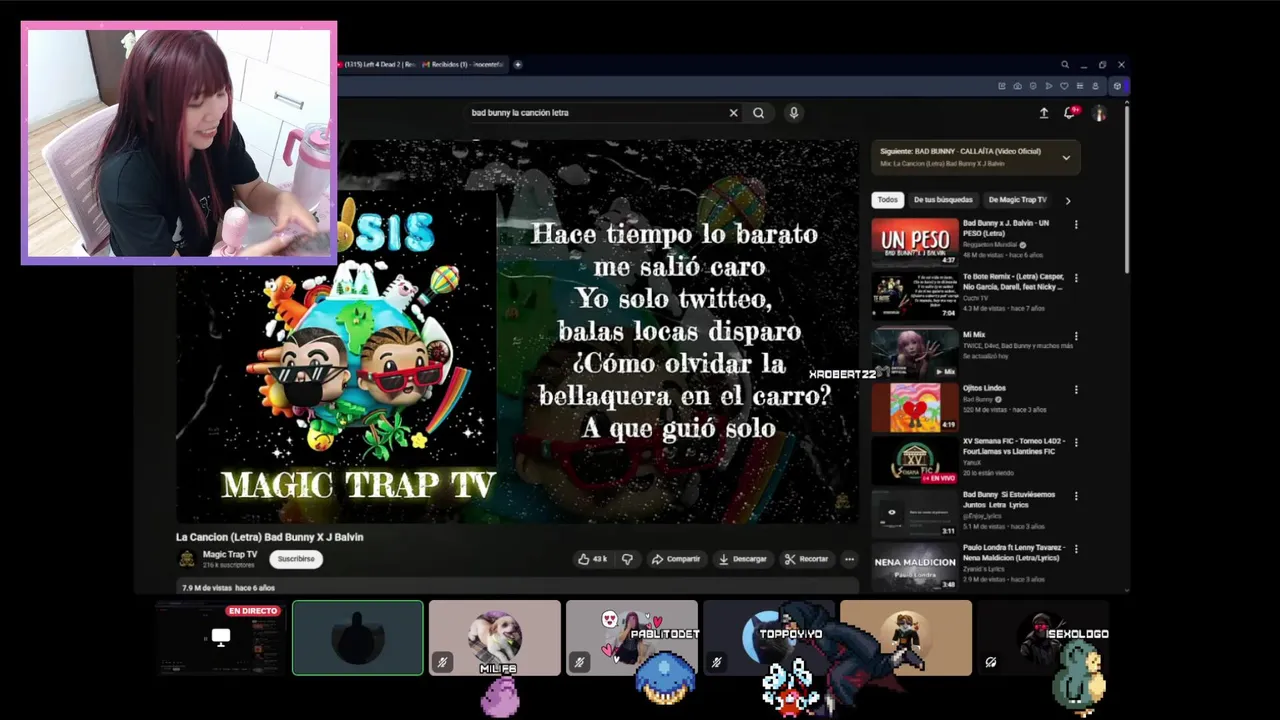The image size is (1280, 720).
Task: Open XV Semana FIC live thumbnail
Action: pyautogui.click(x=915, y=459)
